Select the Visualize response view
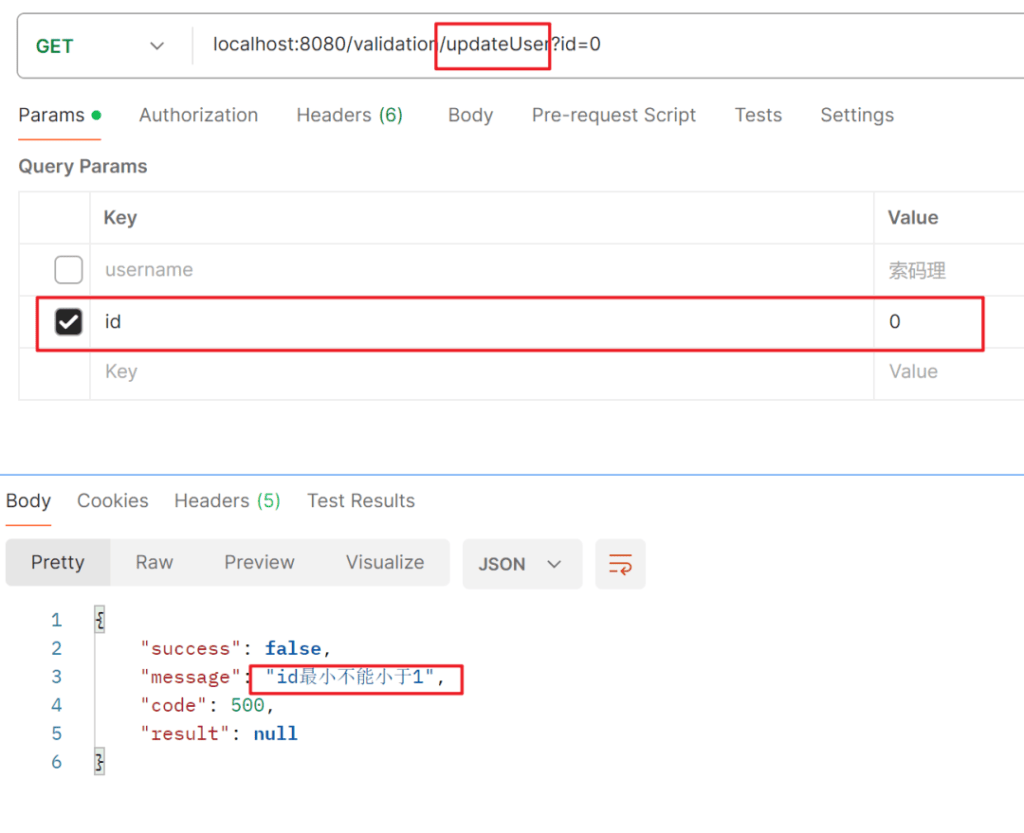 385,563
